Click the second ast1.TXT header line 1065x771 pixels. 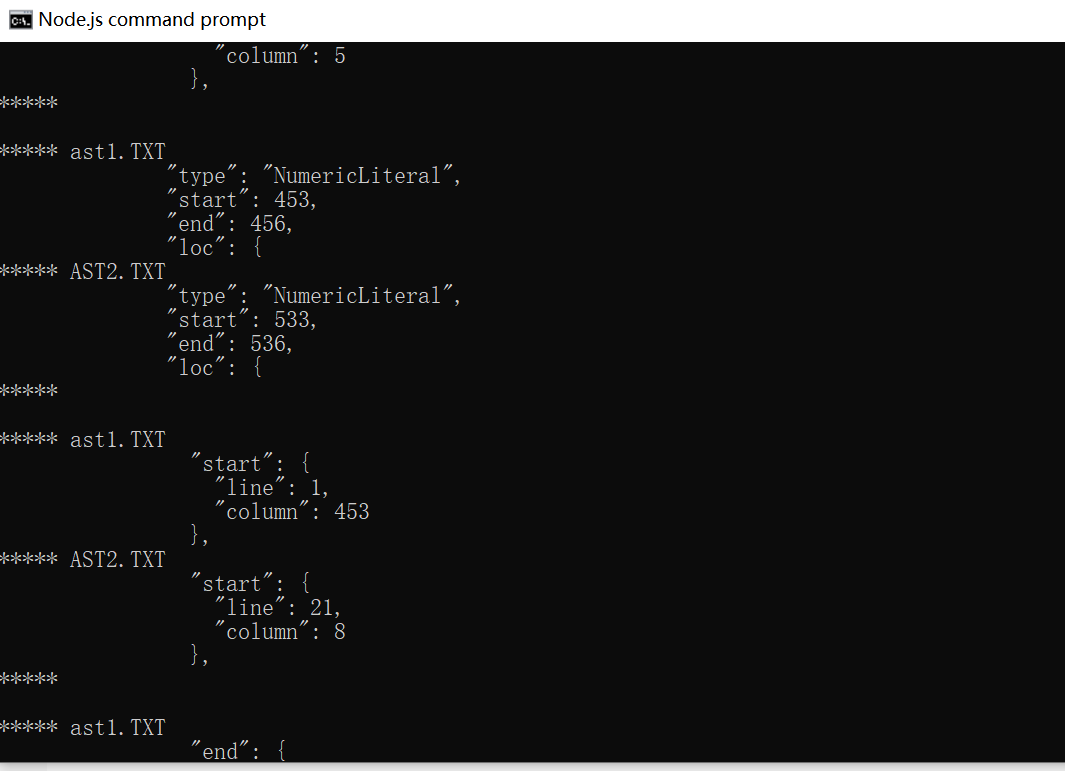pos(83,440)
